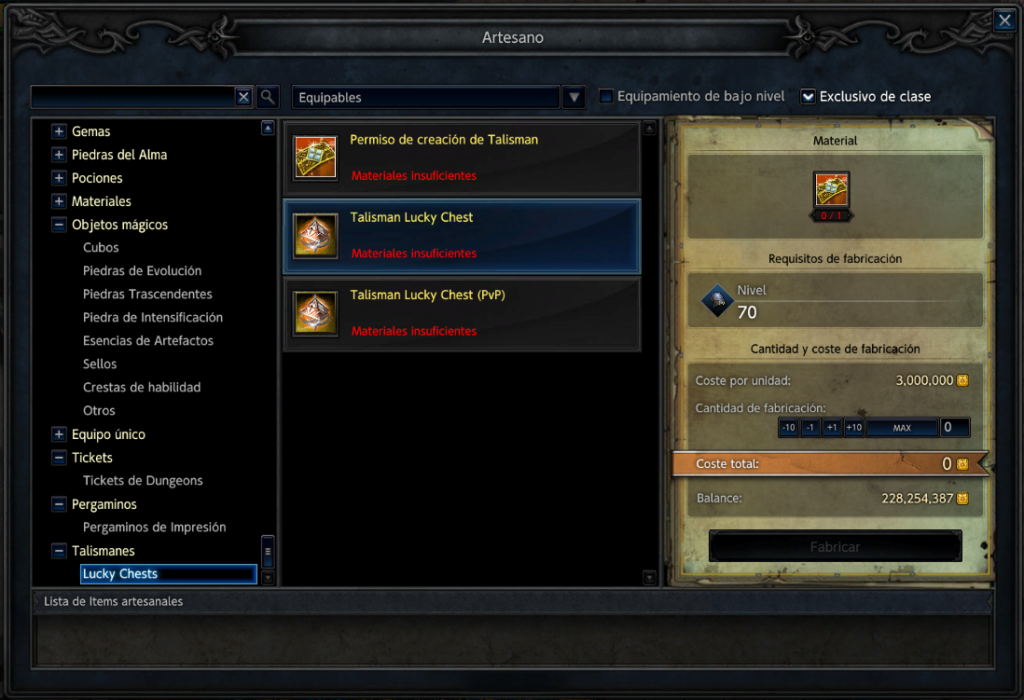The width and height of the screenshot is (1024, 700).
Task: Uncheck the Exclusivo de clase checkbox
Action: point(808,97)
